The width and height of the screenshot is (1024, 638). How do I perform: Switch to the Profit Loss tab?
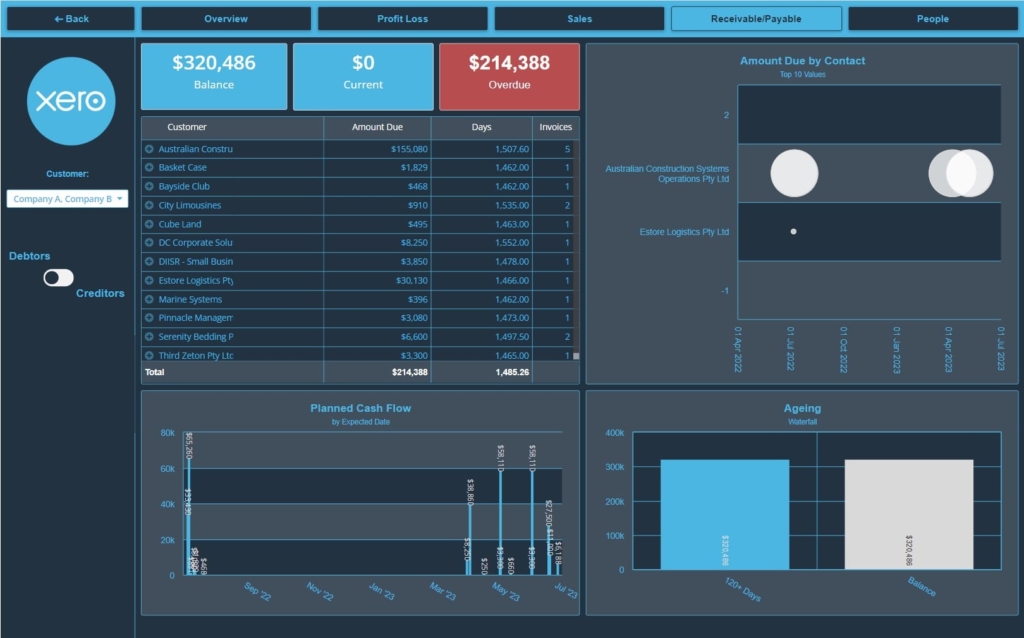pyautogui.click(x=402, y=18)
